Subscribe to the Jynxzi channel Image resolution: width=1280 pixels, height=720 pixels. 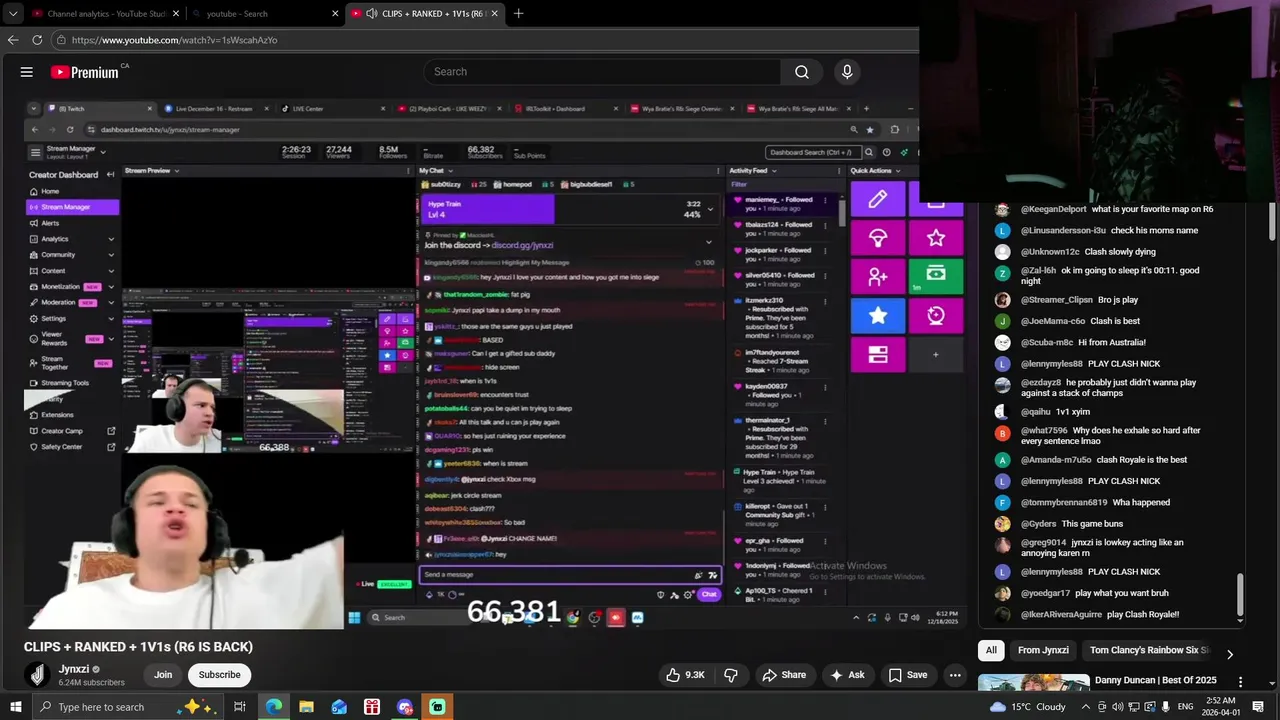coord(219,675)
